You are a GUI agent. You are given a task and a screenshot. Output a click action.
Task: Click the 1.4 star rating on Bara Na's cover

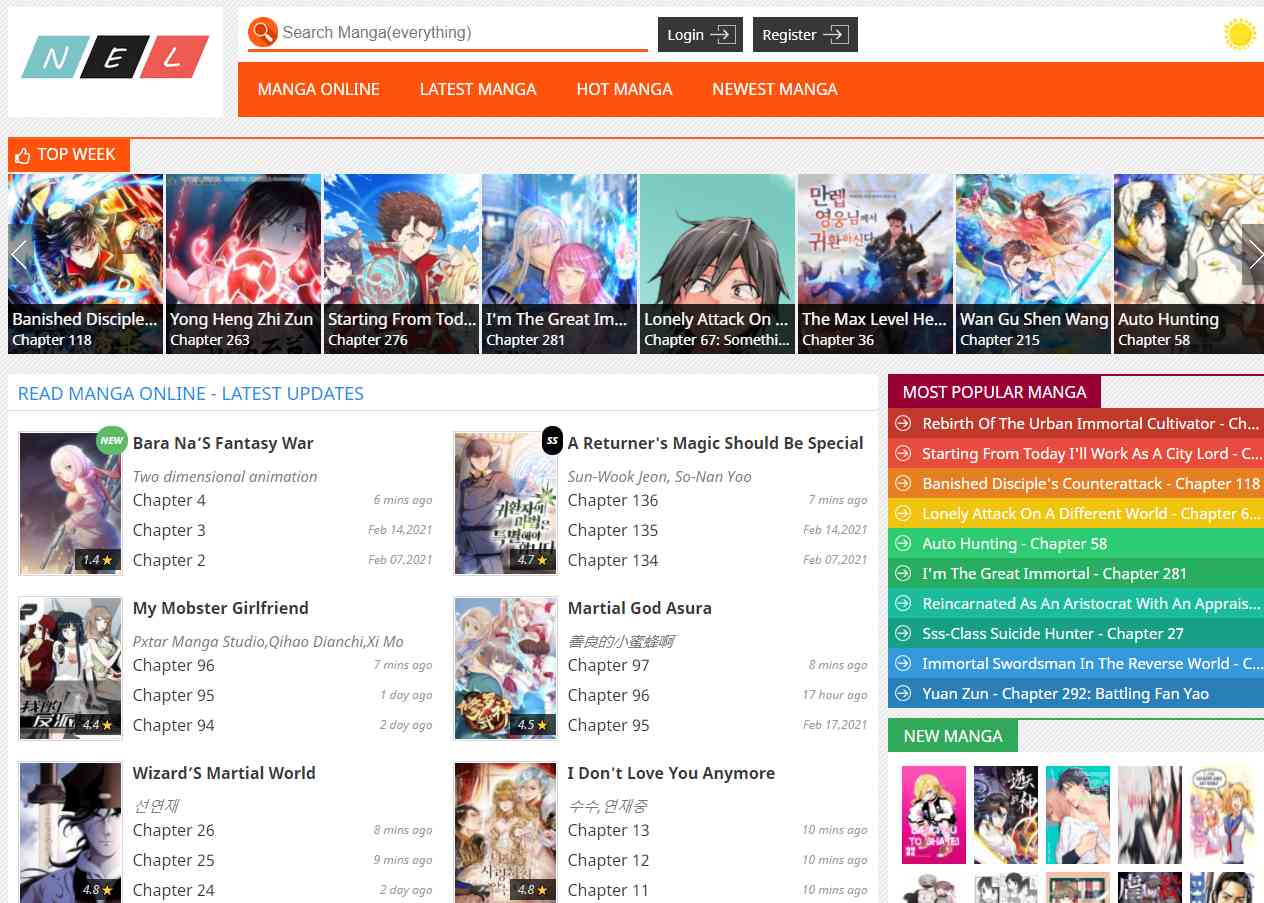pyautogui.click(x=98, y=560)
